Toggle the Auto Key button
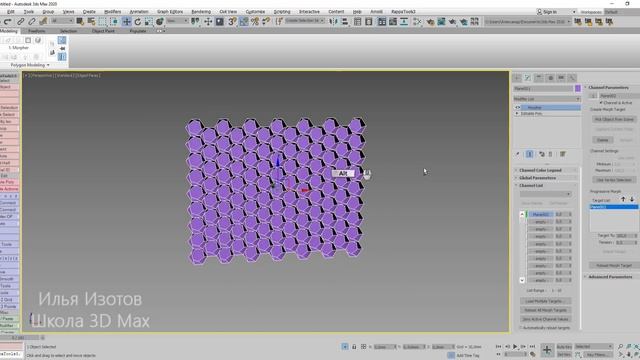Viewport: 640px width, 360px height. pyautogui.click(x=564, y=347)
